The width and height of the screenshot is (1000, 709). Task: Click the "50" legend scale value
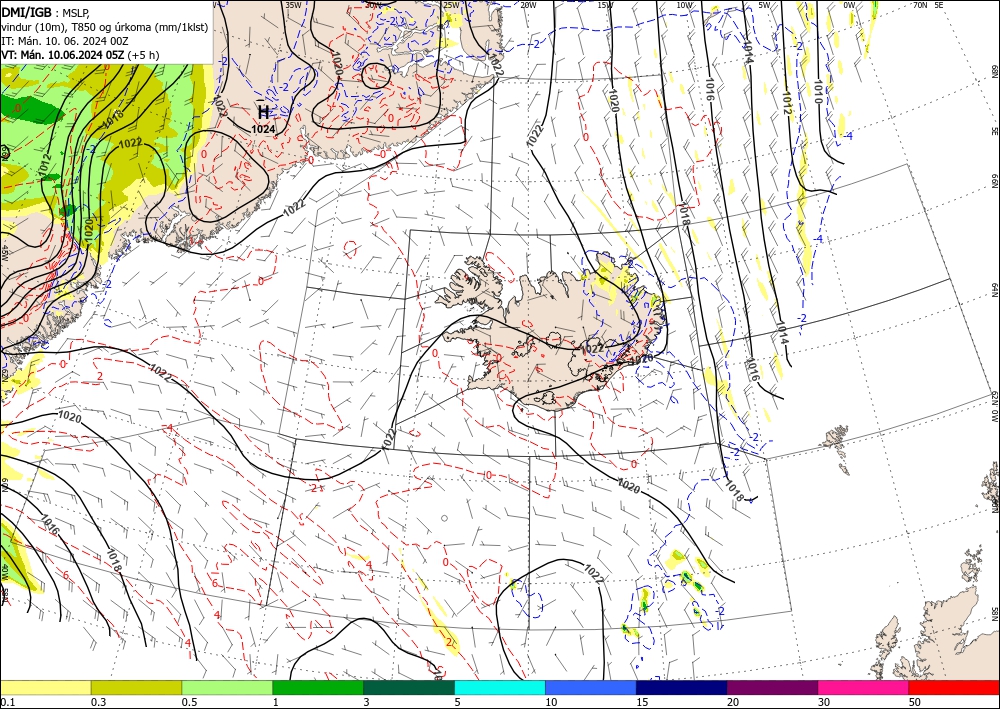[x=915, y=702]
